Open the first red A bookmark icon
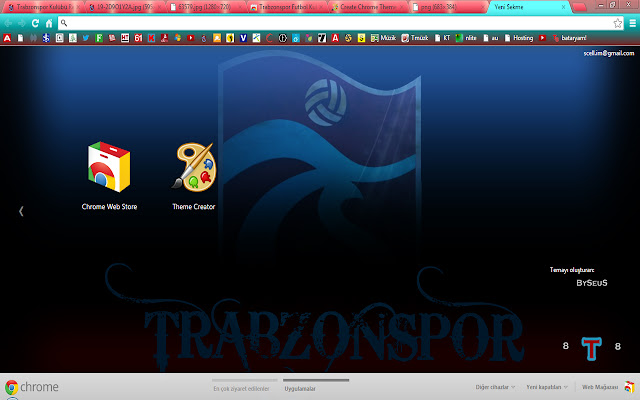Viewport: 640px width, 400px height. tap(7, 38)
